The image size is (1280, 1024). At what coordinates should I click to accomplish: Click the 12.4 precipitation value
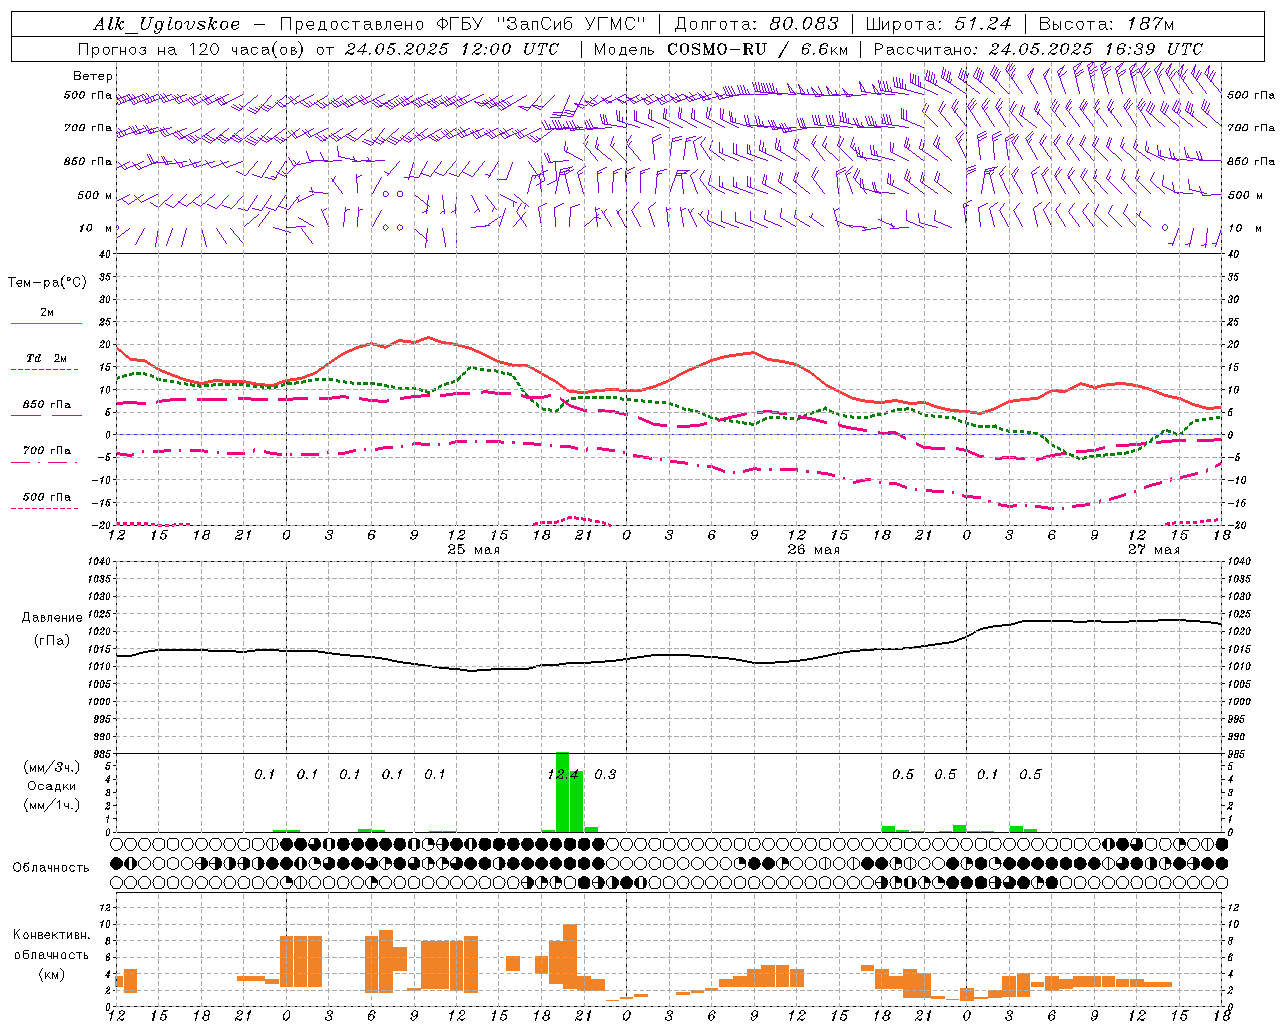(x=563, y=774)
